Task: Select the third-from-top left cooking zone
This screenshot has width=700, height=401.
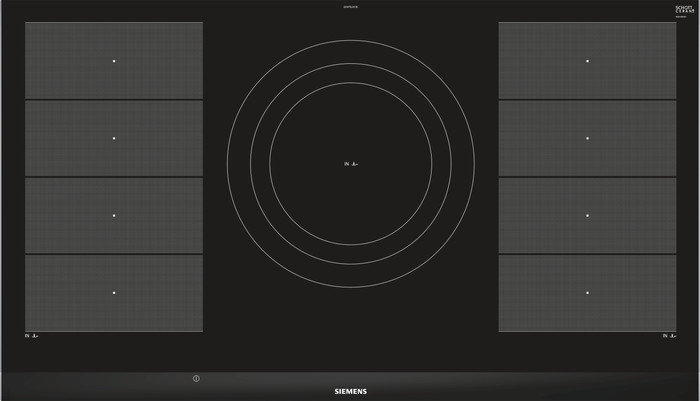Action: 114,215
